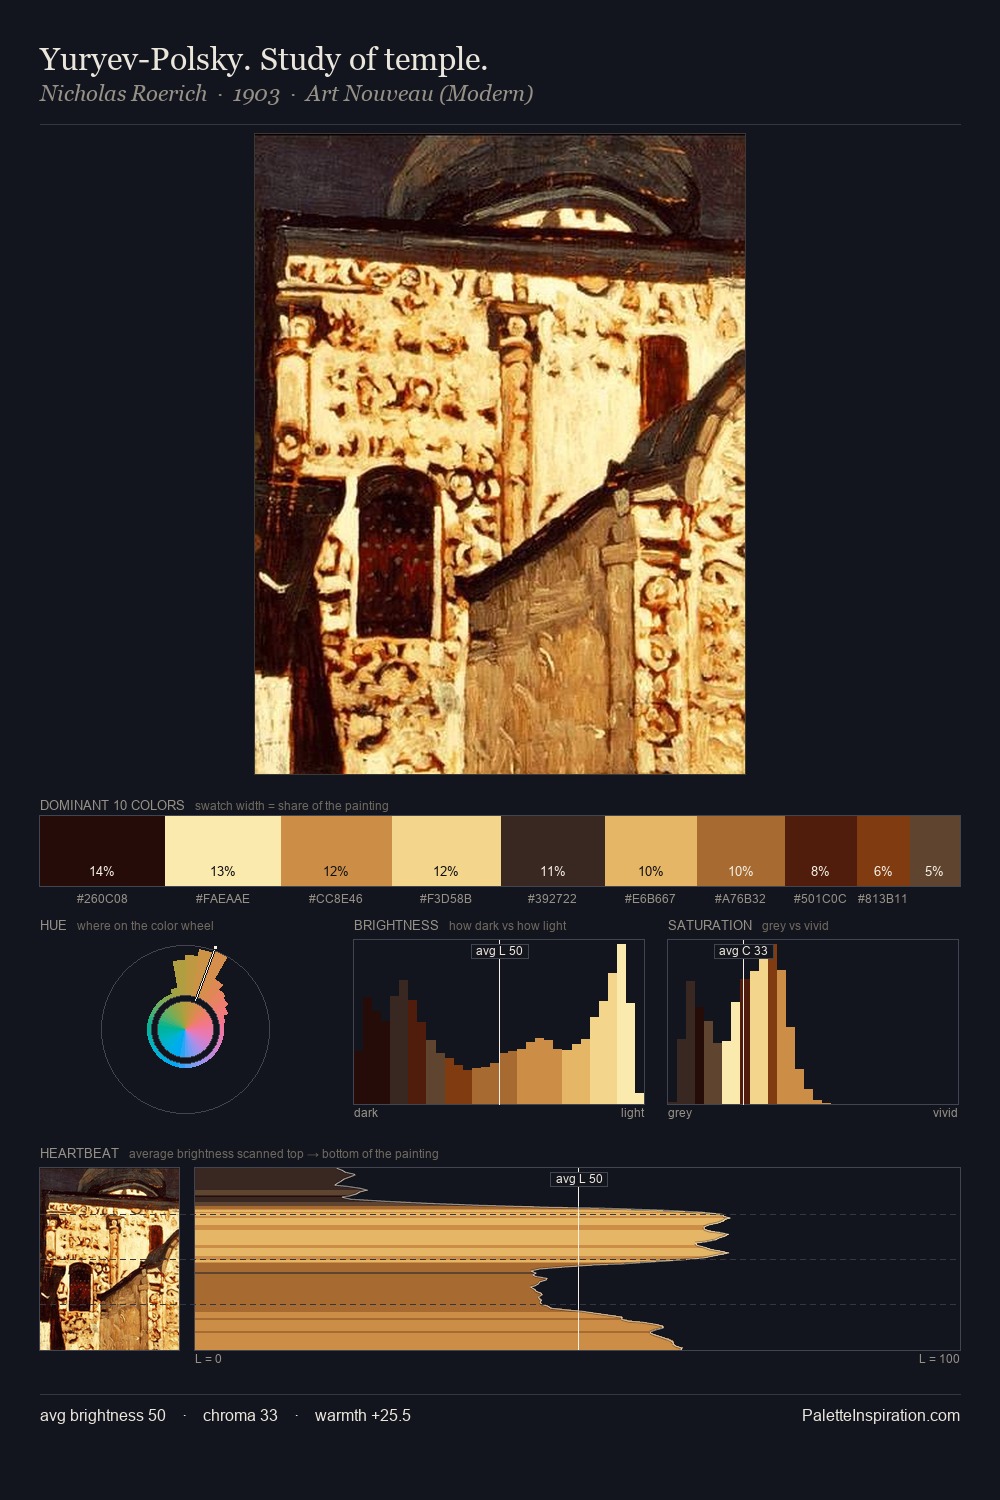Viewport: 1000px width, 1500px height.
Task: Click the "warmth +25.5" footer stat
Action: [363, 1415]
